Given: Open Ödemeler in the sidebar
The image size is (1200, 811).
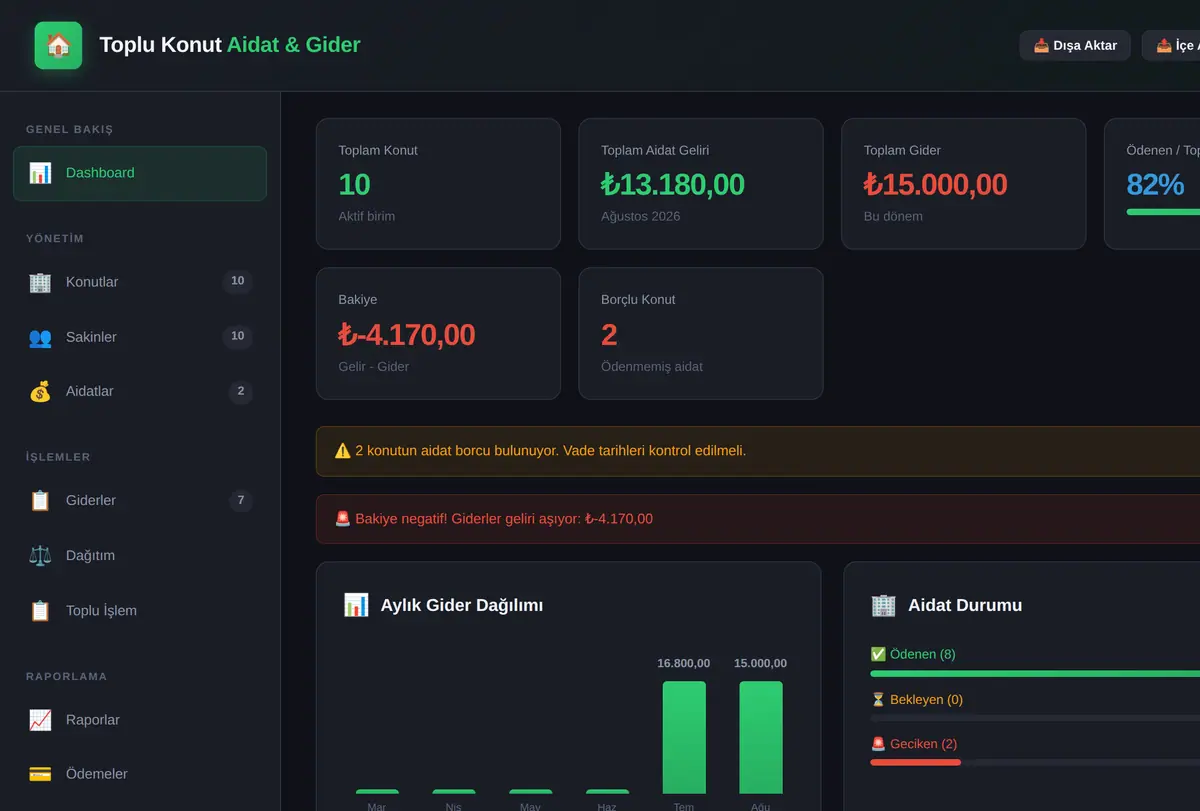Looking at the screenshot, I should click(x=140, y=774).
